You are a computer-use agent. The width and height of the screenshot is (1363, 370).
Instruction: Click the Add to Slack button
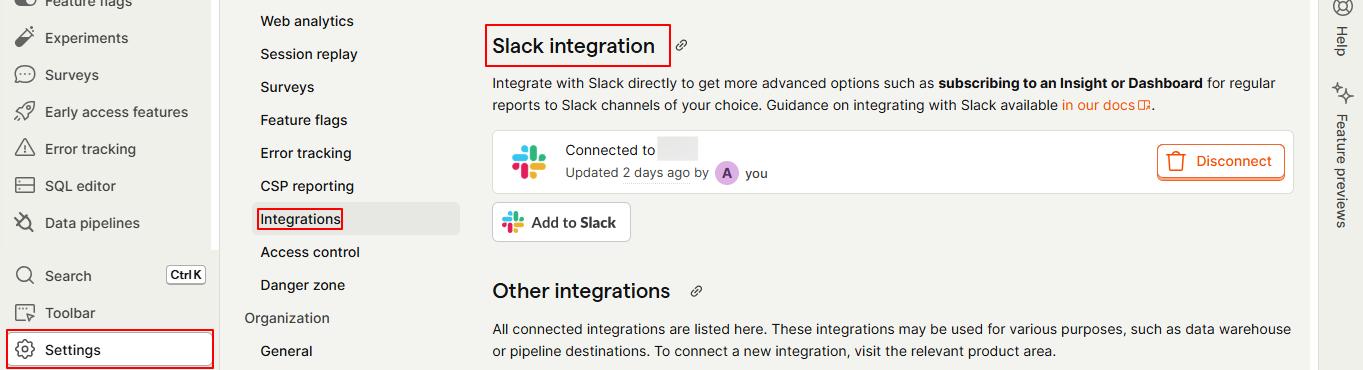(x=561, y=222)
